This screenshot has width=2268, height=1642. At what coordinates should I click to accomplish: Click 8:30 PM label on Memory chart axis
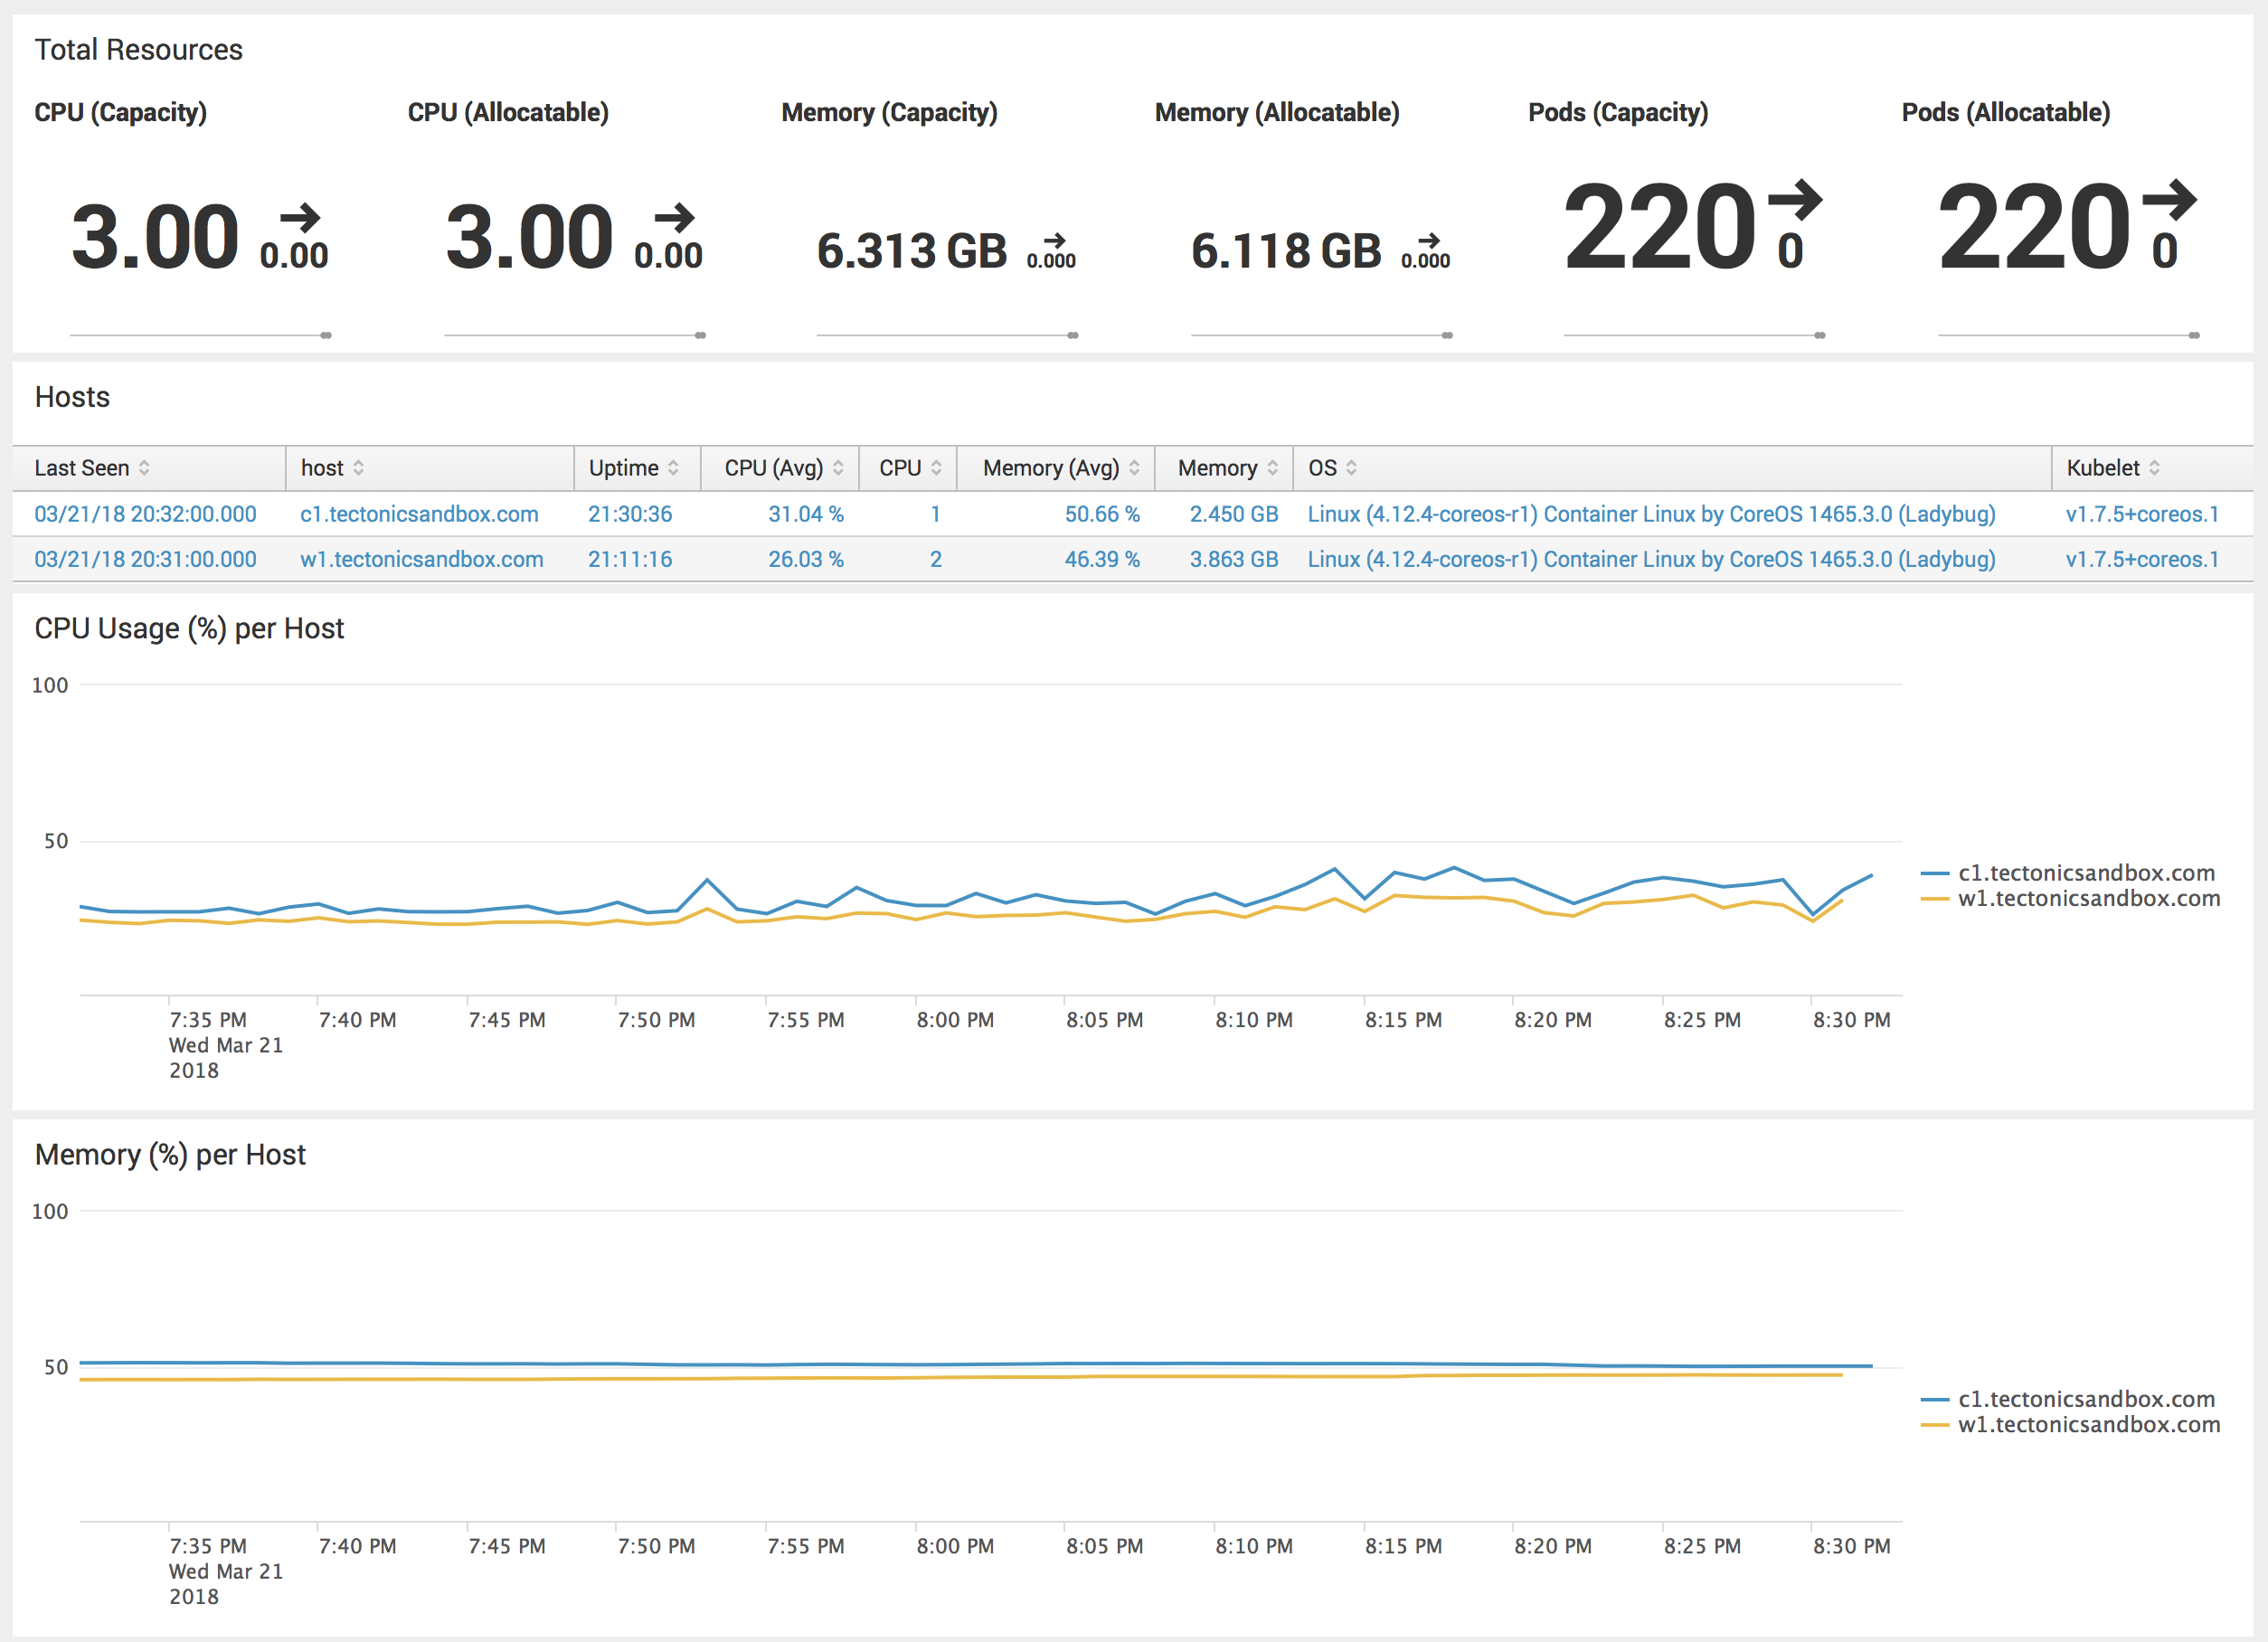tap(1852, 1546)
